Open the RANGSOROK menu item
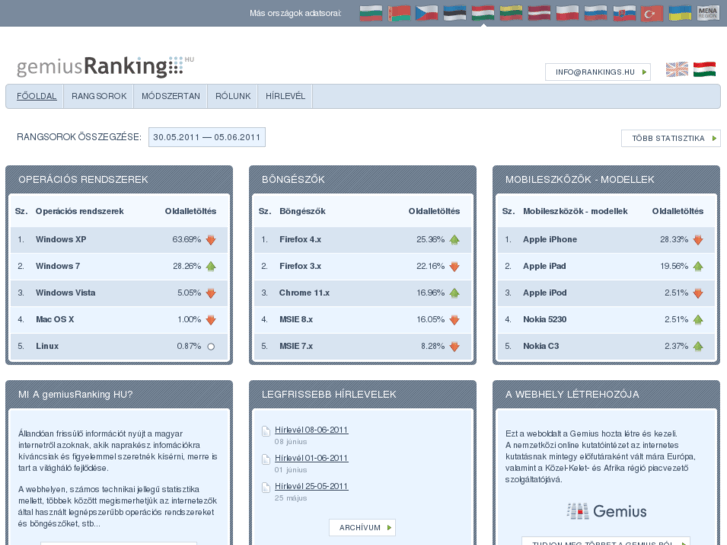This screenshot has height=545, width=727. click(x=99, y=96)
